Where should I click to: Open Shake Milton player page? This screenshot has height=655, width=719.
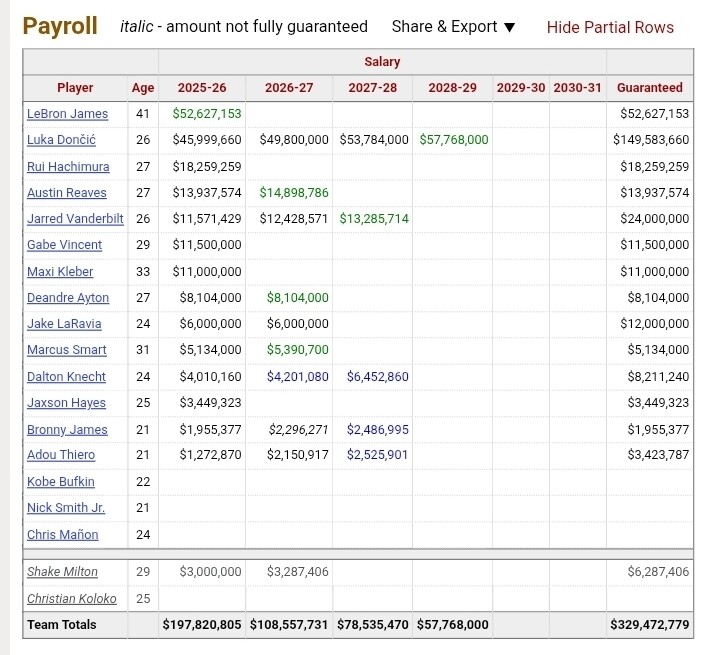(62, 572)
